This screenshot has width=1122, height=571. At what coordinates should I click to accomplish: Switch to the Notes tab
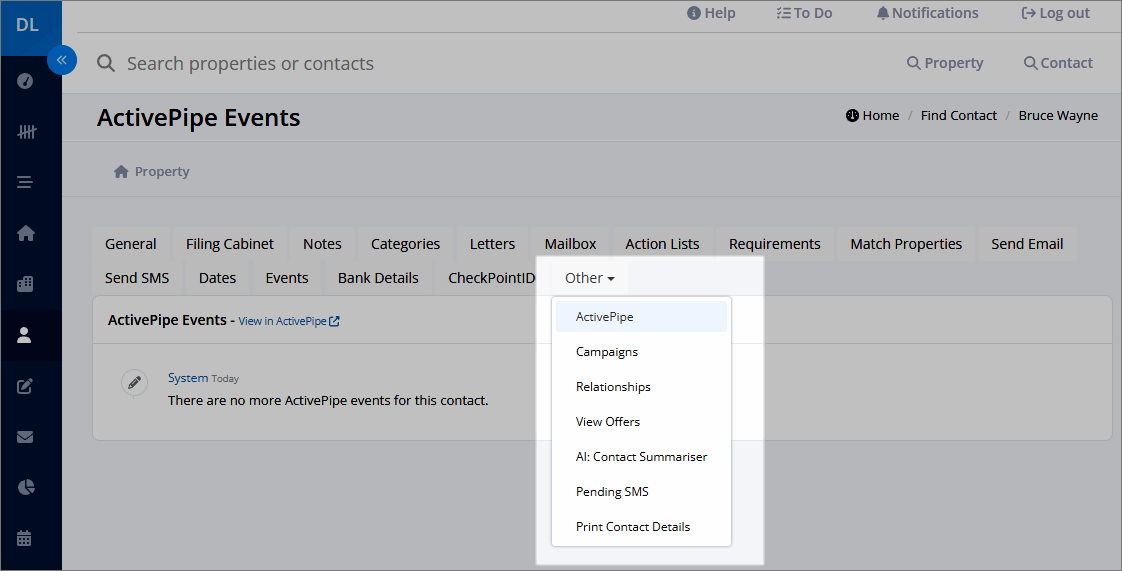point(322,244)
